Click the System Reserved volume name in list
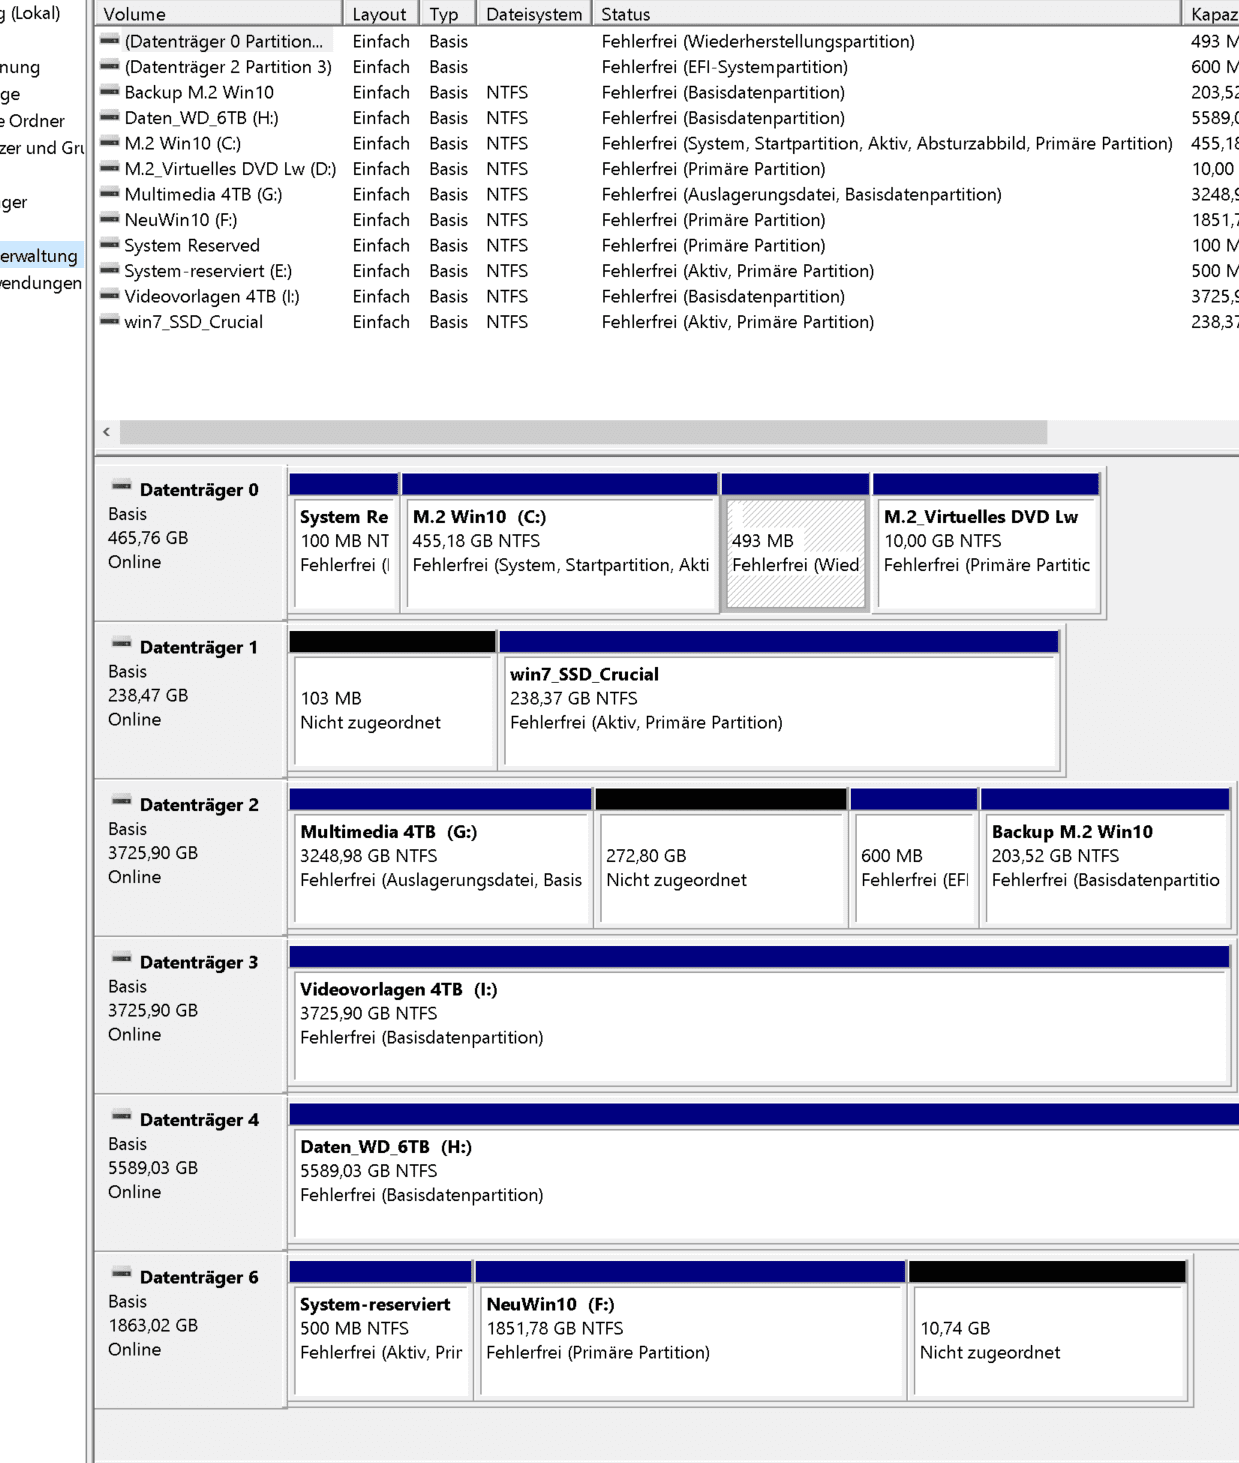1239x1463 pixels. 192,245
